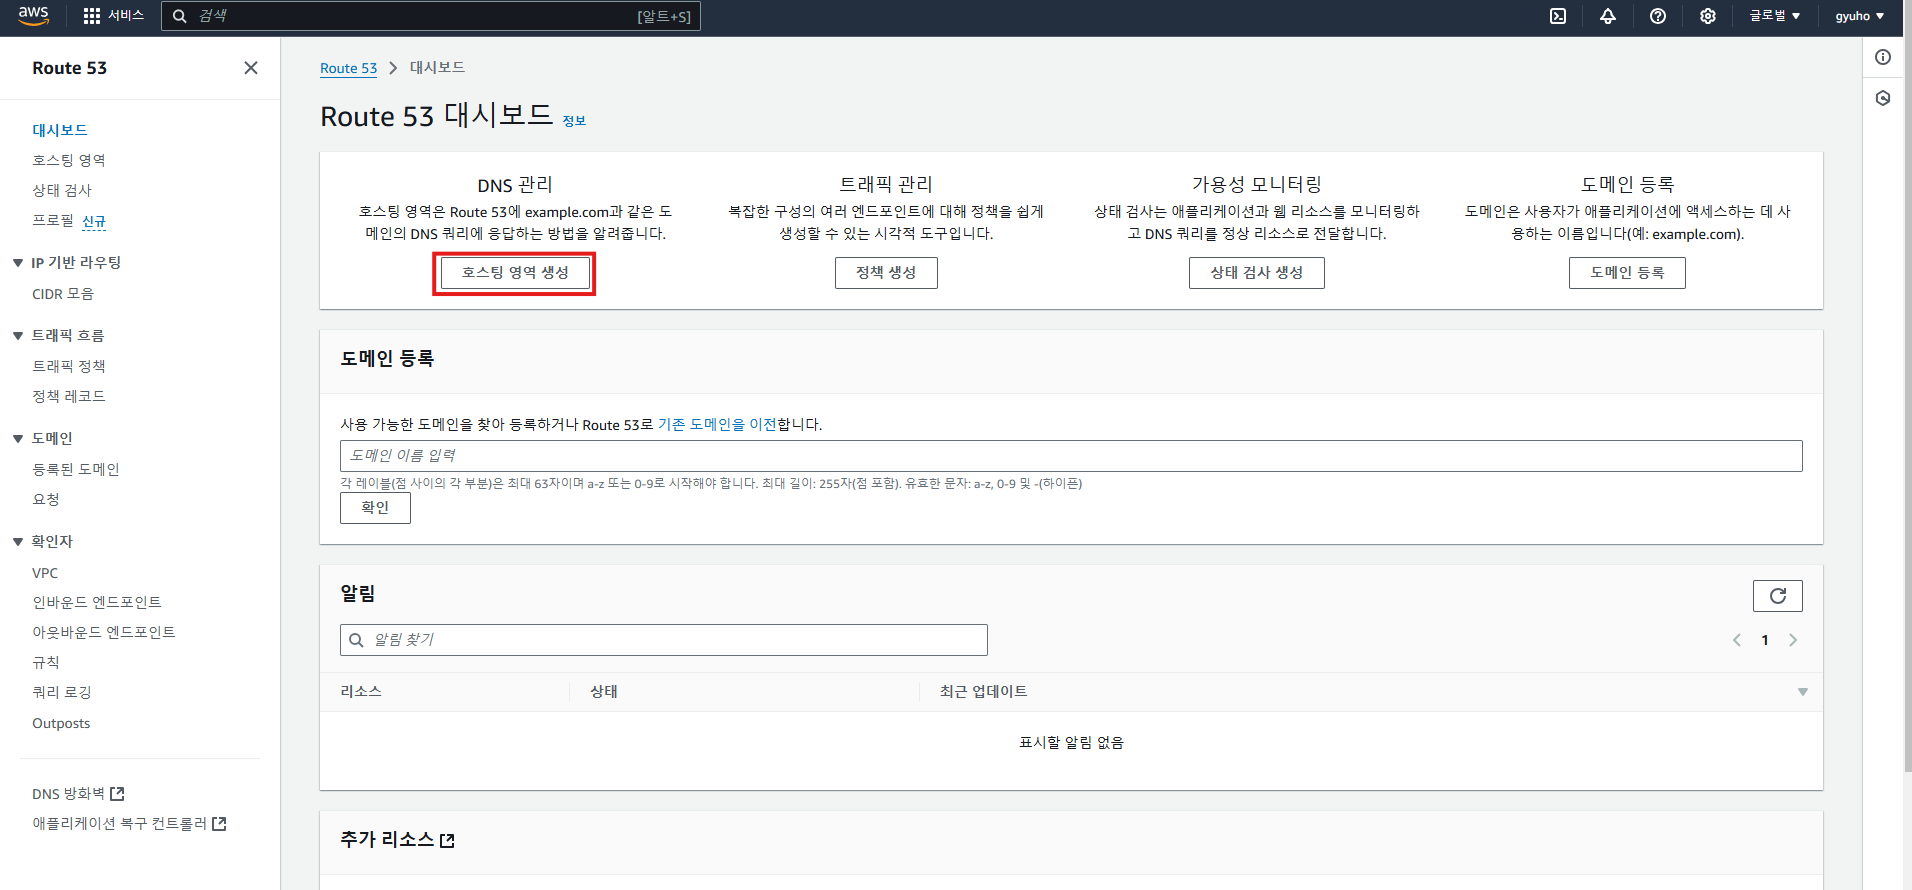Open VPC in the sidebar
This screenshot has height=890, width=1912.
click(x=45, y=573)
